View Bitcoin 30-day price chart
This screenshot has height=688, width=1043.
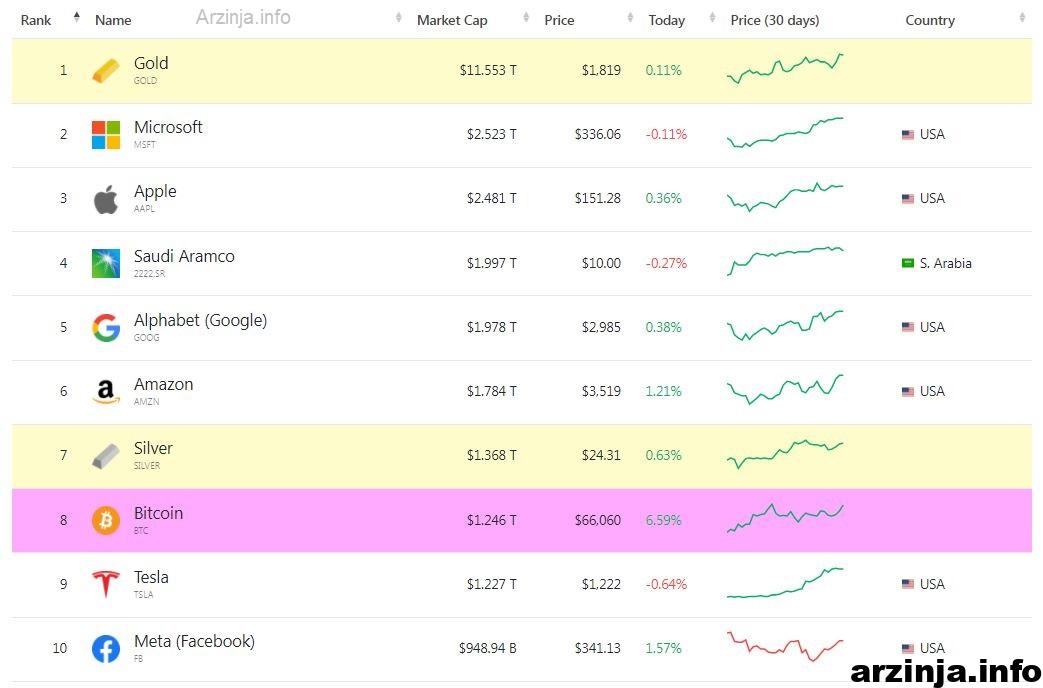pyautogui.click(x=785, y=518)
